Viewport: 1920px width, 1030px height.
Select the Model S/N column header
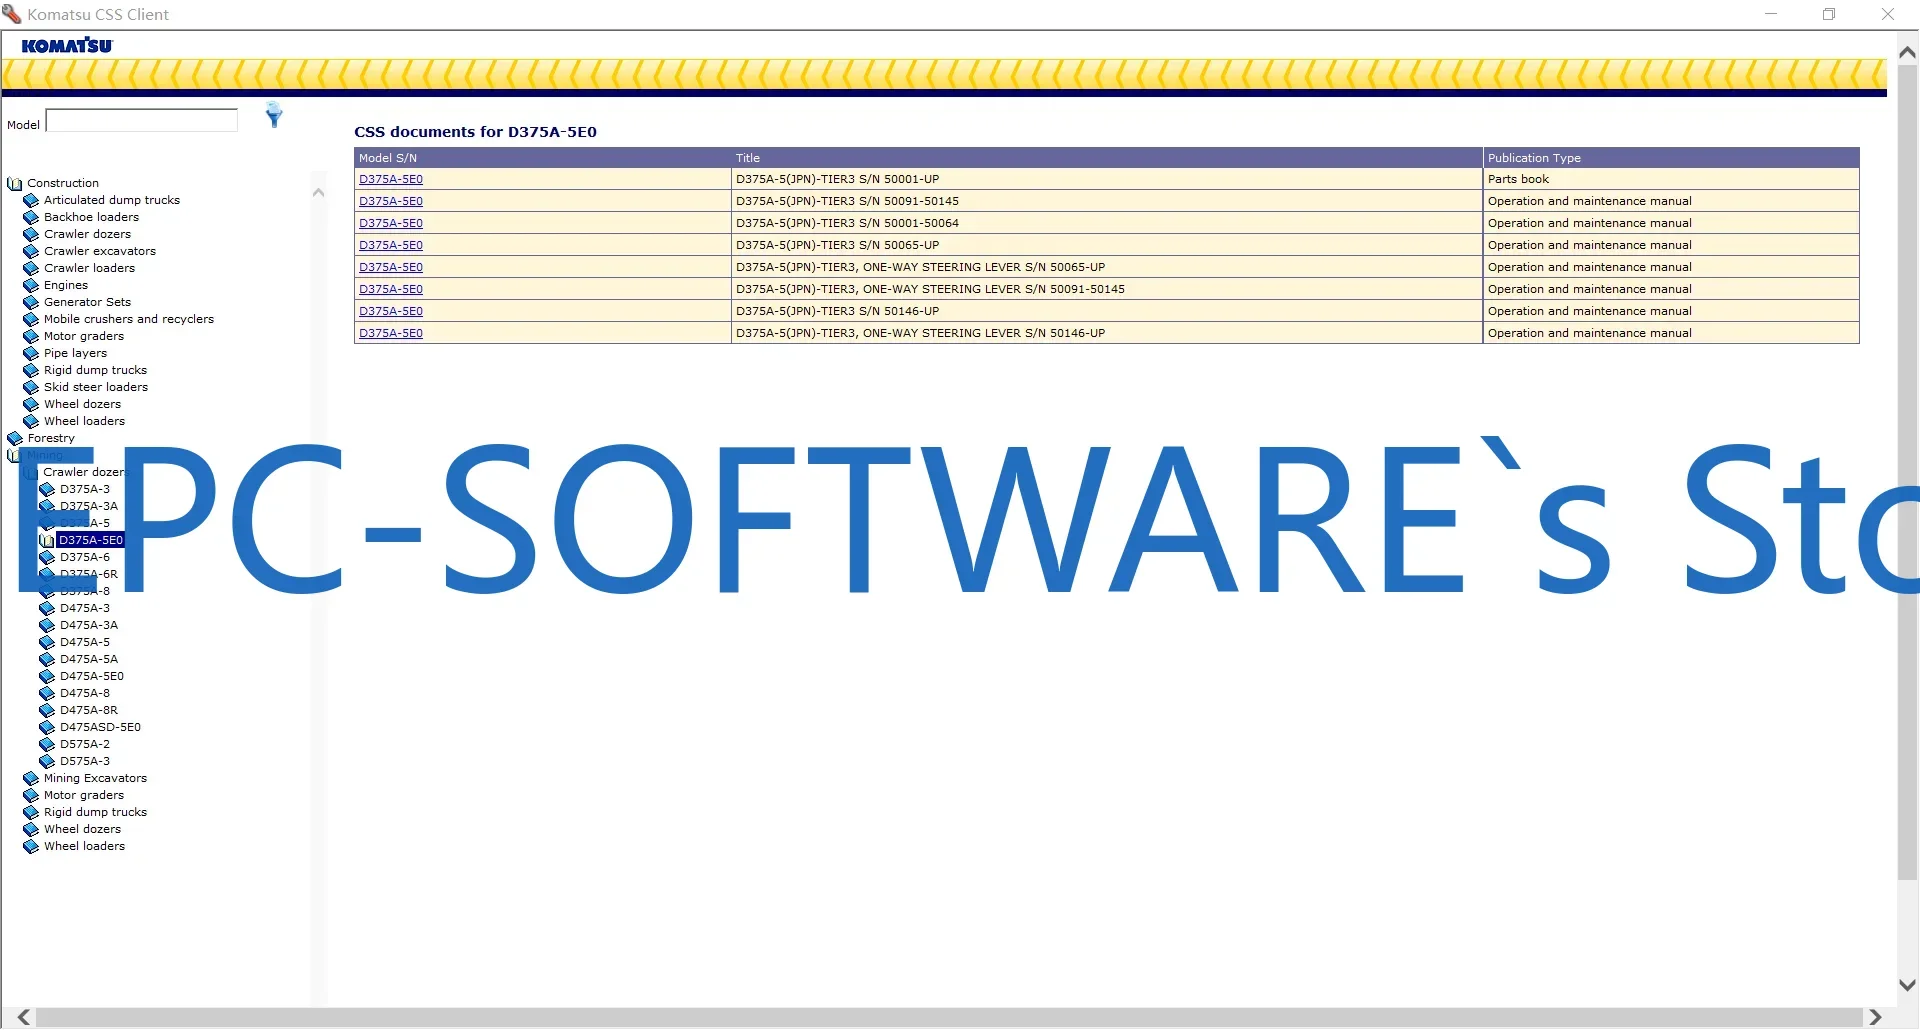(388, 157)
